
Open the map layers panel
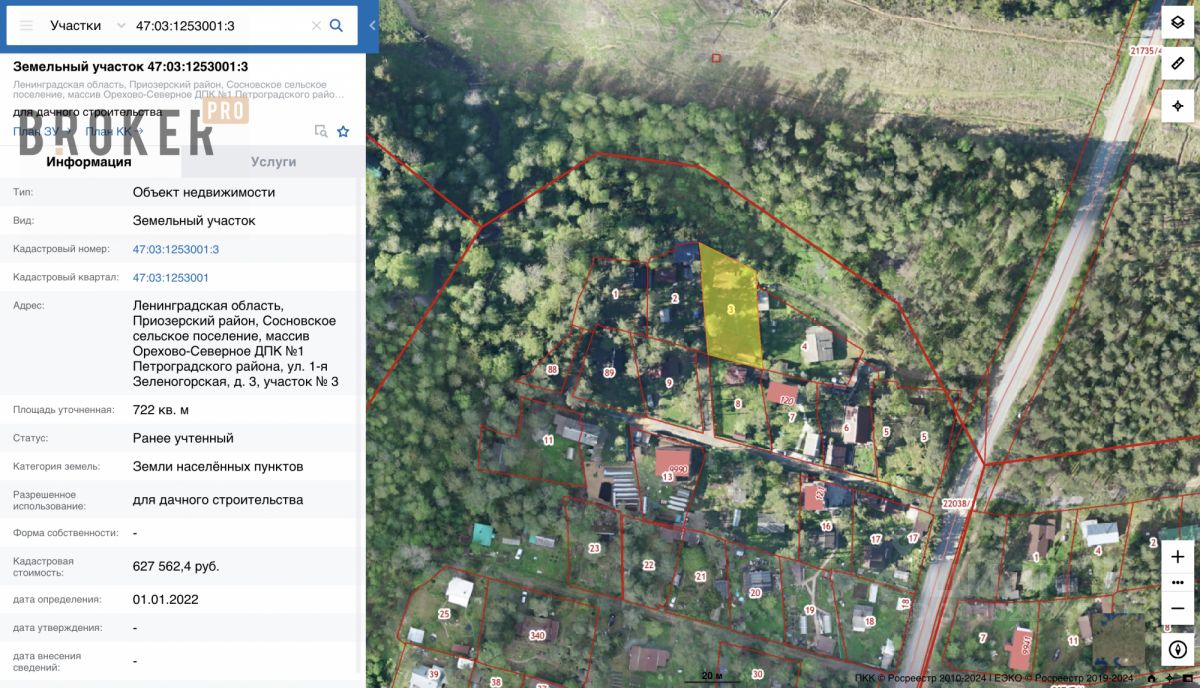click(1177, 22)
